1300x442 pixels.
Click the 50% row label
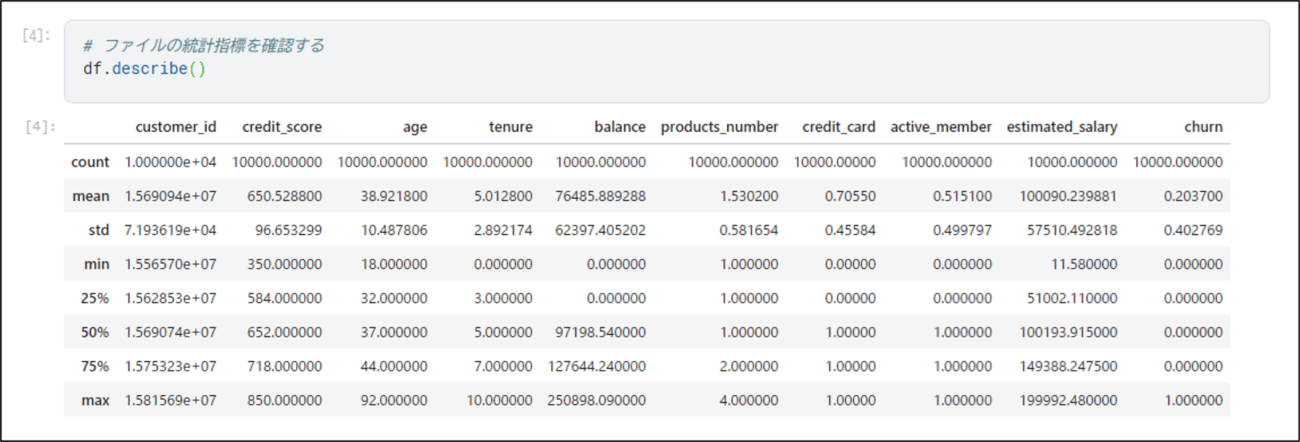(x=95, y=332)
